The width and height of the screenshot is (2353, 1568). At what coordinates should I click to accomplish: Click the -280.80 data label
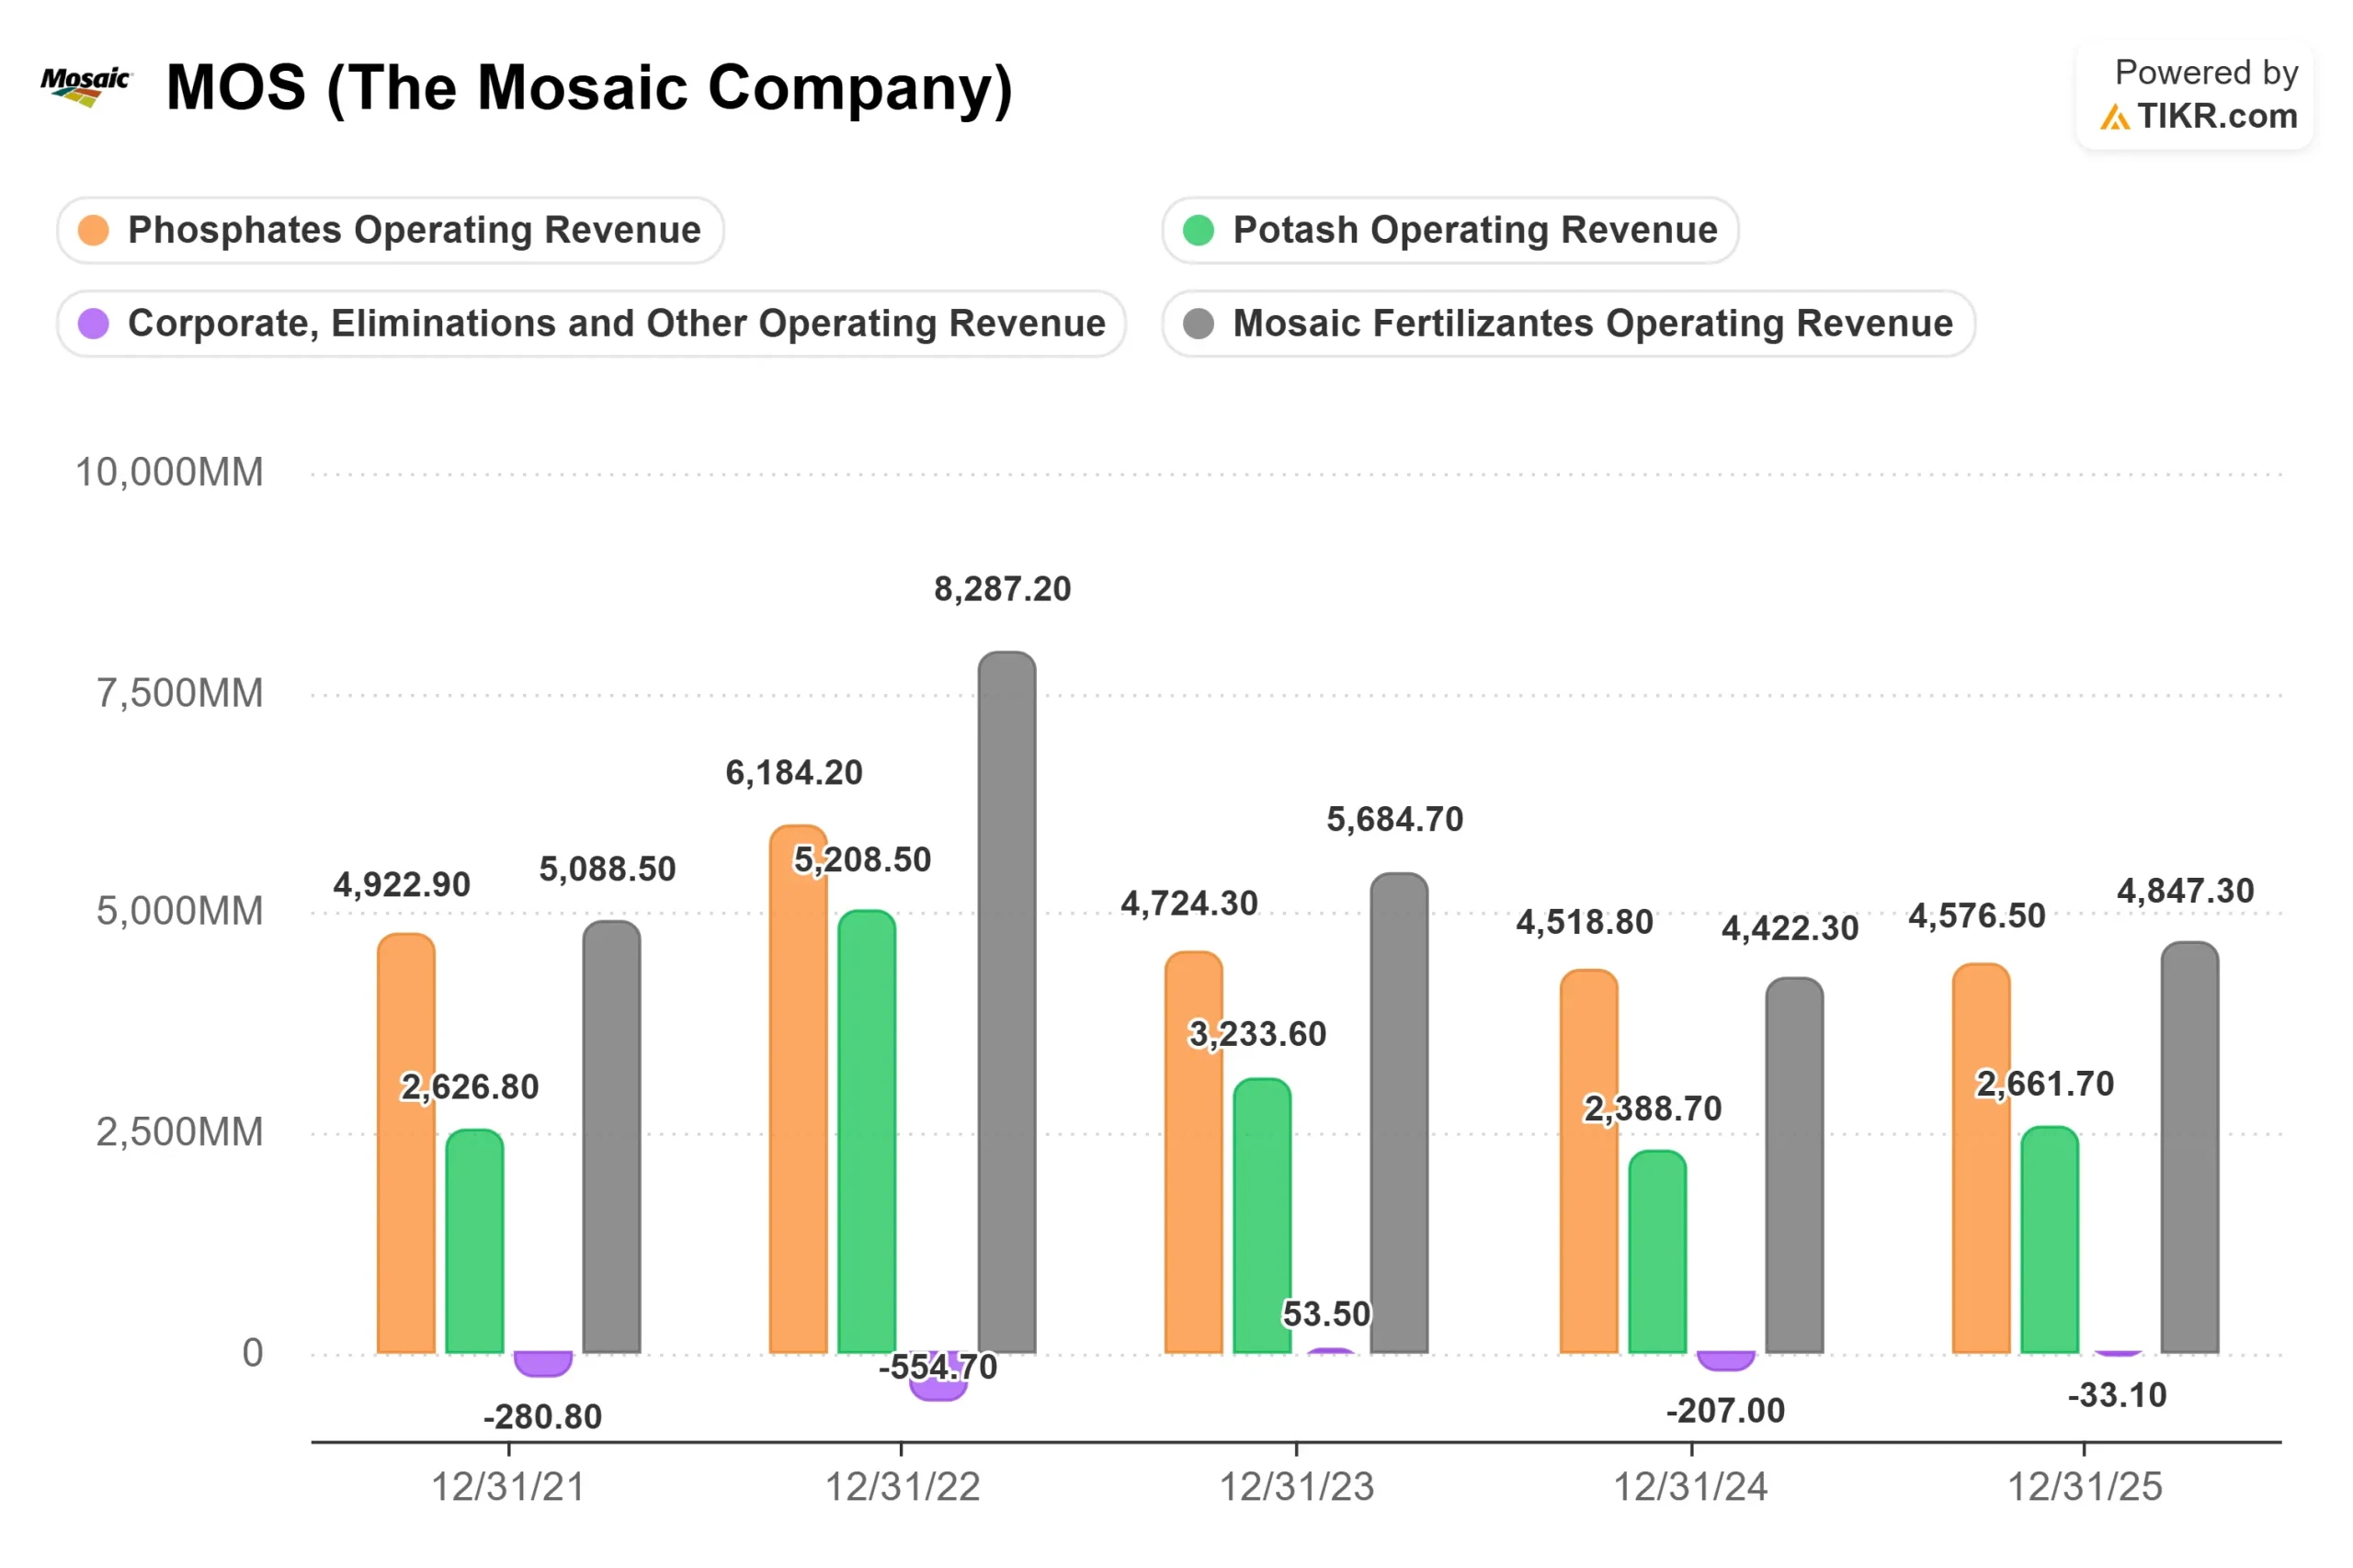click(x=542, y=1416)
